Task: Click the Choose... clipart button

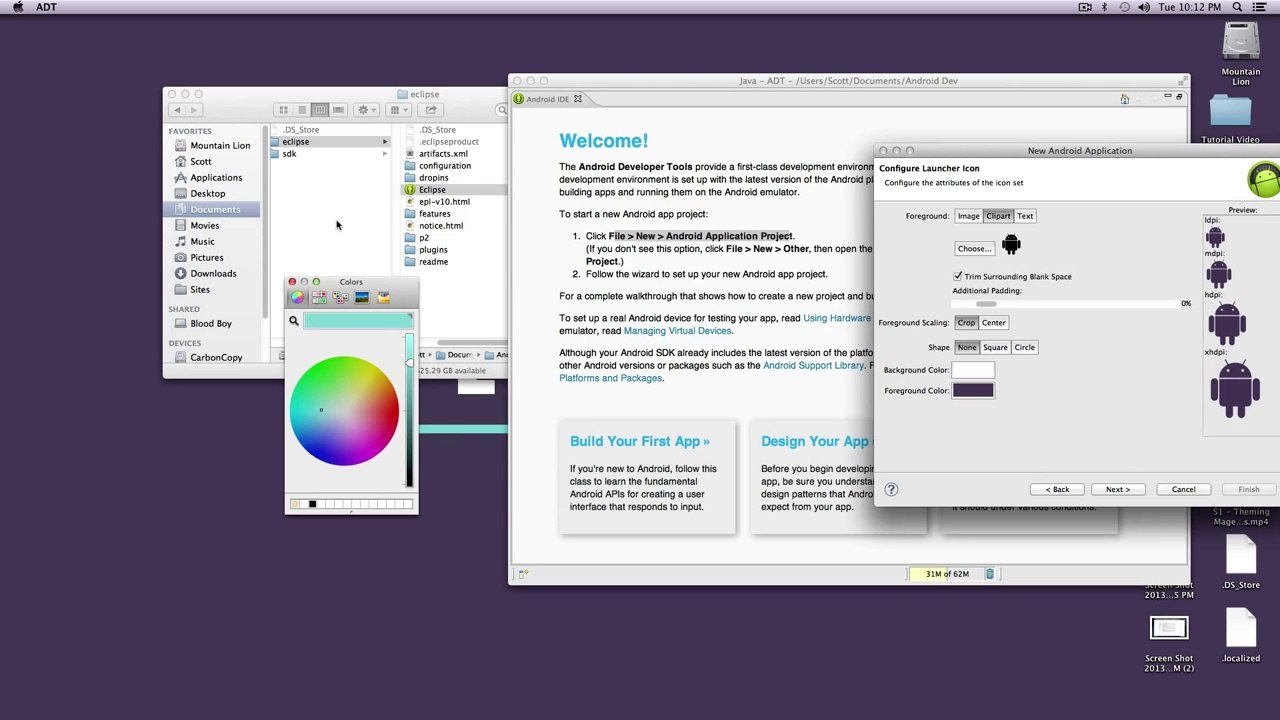Action: click(x=973, y=249)
